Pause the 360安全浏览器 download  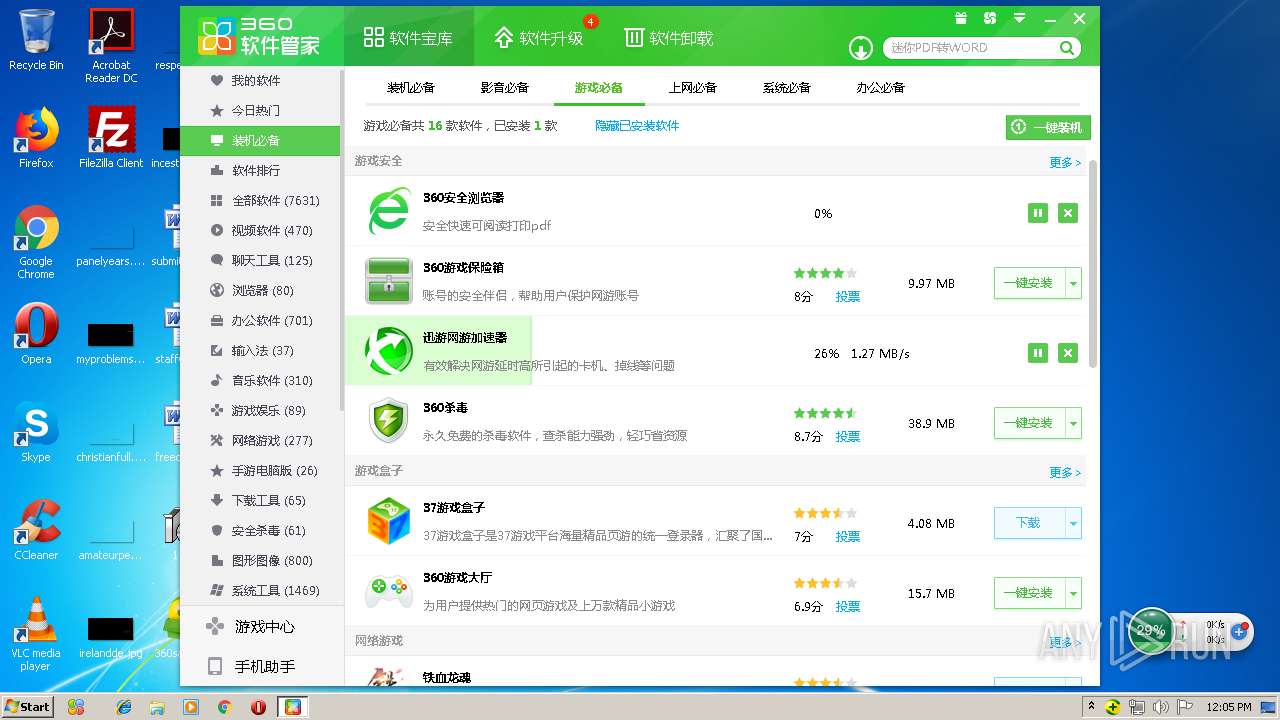[x=1038, y=213]
